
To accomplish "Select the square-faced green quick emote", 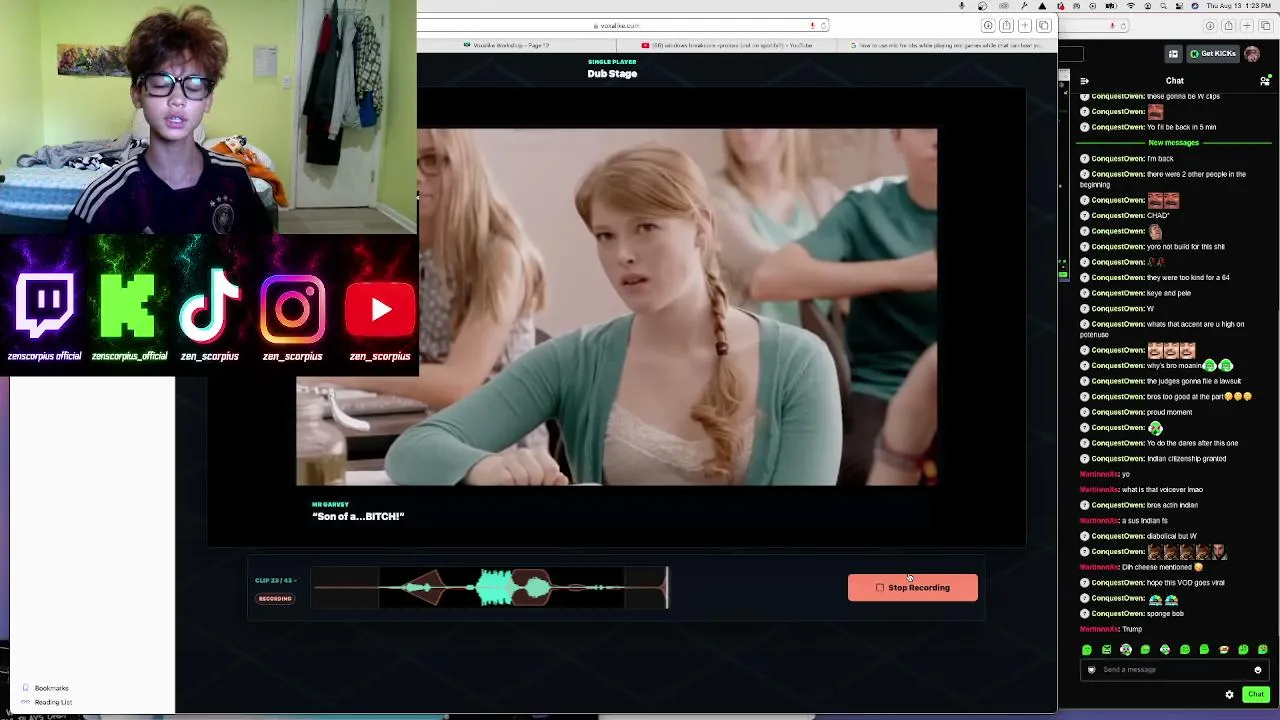I will click(1106, 650).
